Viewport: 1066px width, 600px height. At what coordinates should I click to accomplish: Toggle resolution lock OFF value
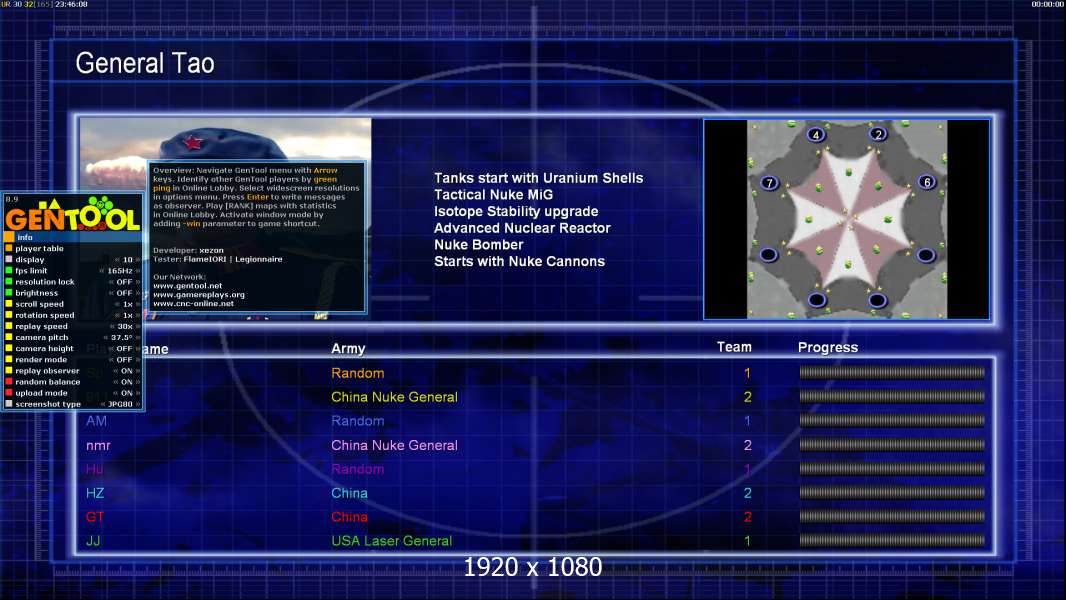[x=124, y=281]
